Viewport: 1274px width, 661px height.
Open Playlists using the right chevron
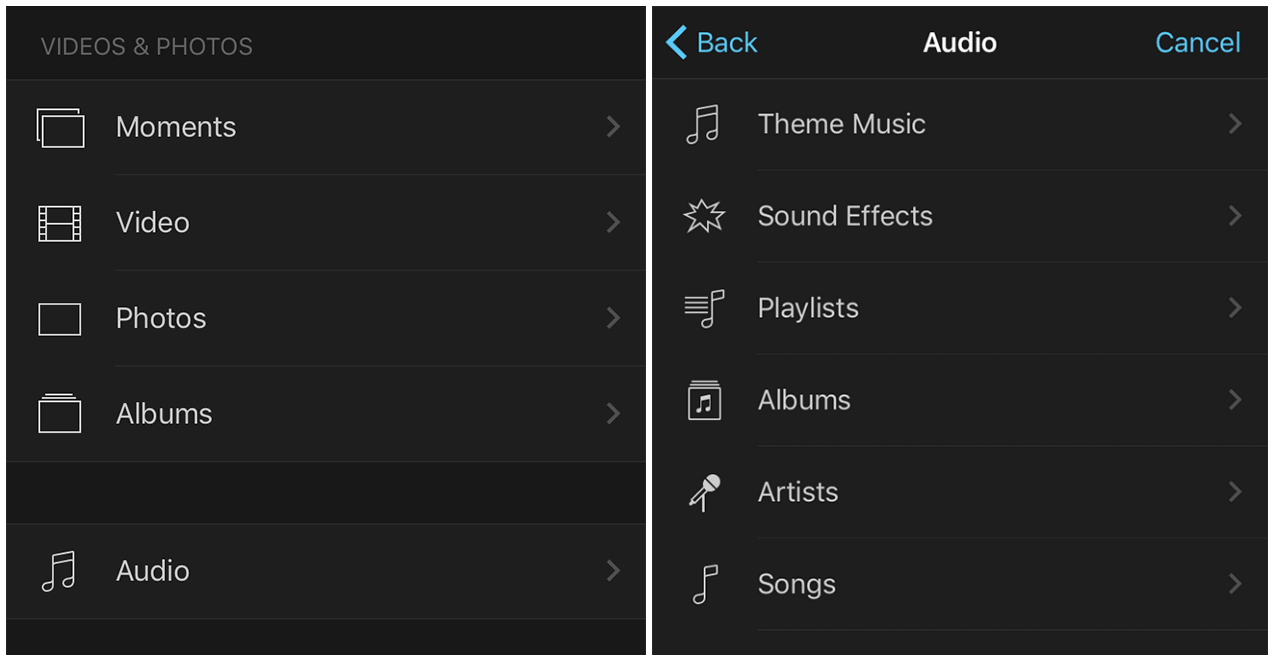click(1235, 308)
